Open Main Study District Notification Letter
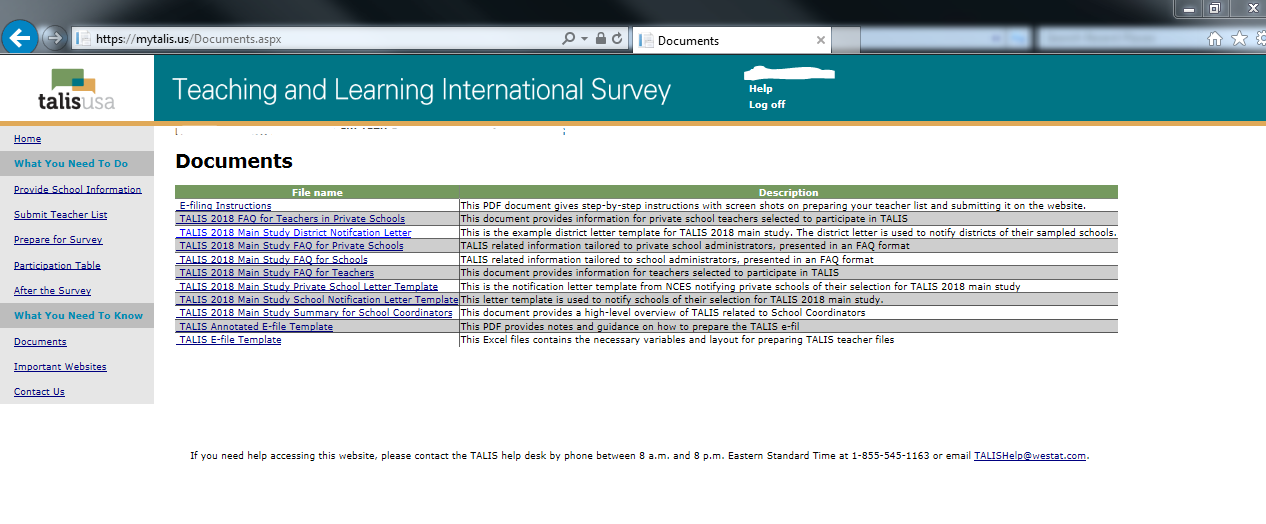The height and width of the screenshot is (524, 1266). pos(295,232)
